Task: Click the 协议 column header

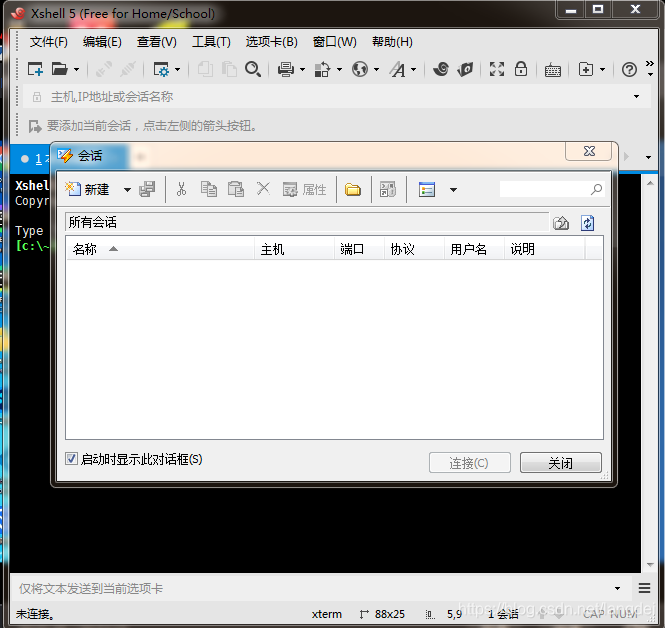Action: [414, 249]
